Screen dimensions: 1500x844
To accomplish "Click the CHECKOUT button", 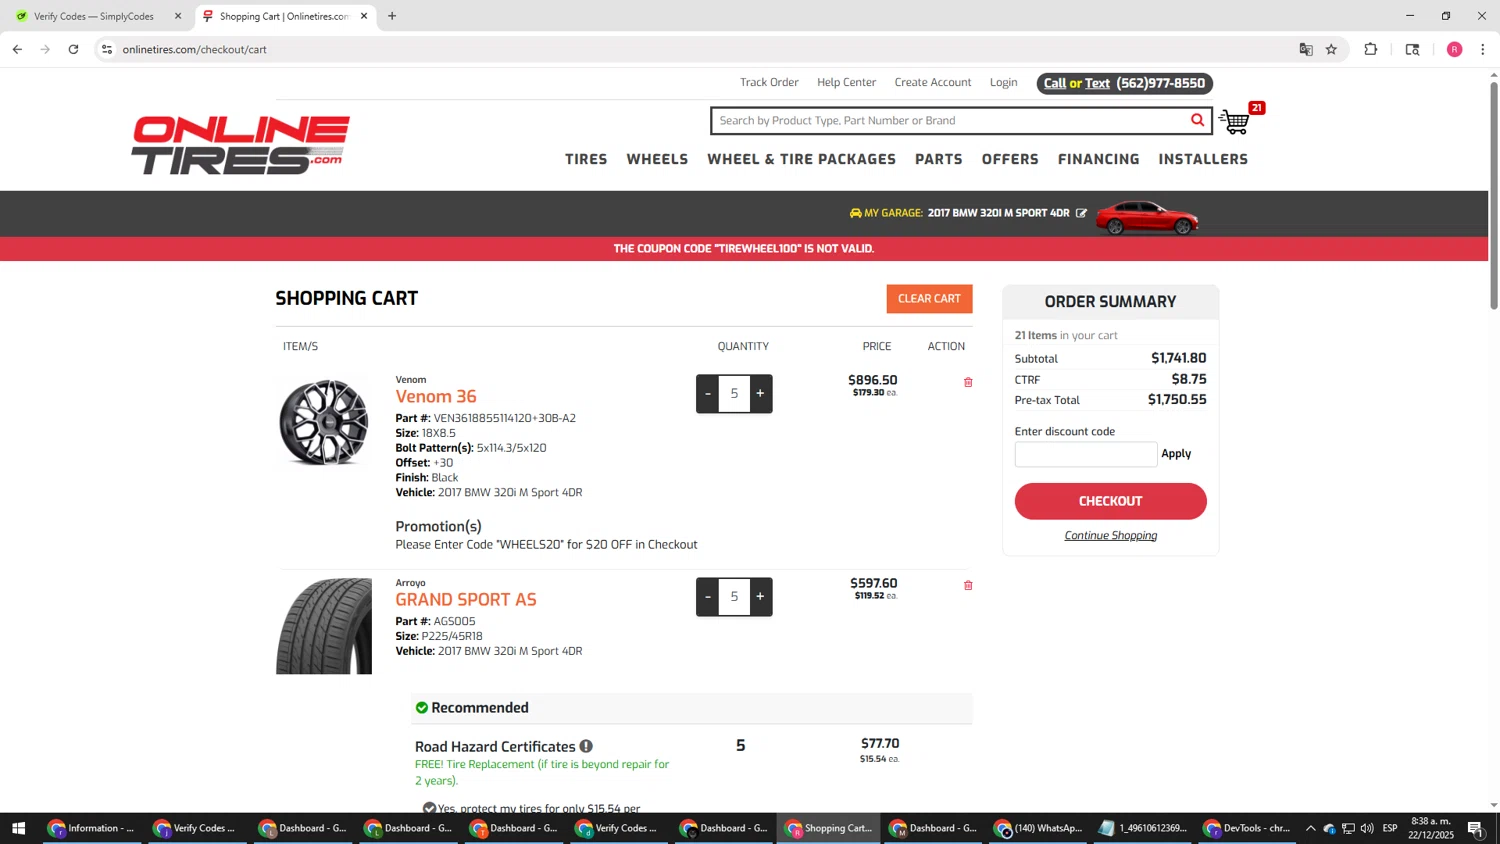I will click(1110, 501).
